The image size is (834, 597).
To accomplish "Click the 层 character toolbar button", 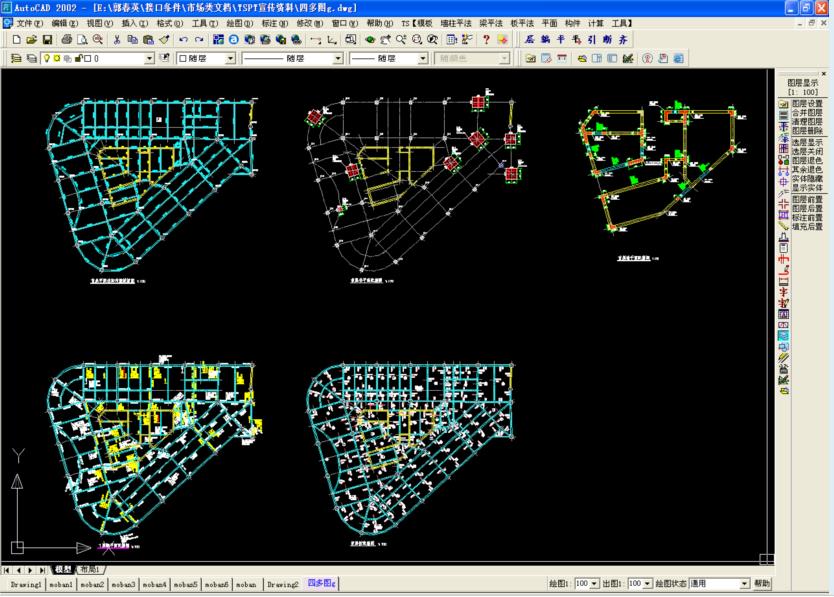I will [x=529, y=39].
